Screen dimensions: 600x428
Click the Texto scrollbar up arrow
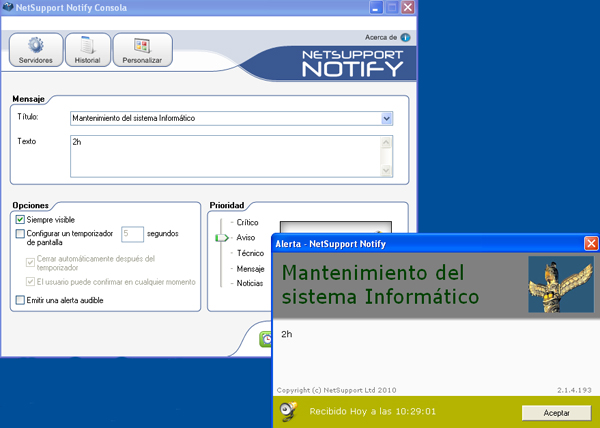click(x=386, y=143)
